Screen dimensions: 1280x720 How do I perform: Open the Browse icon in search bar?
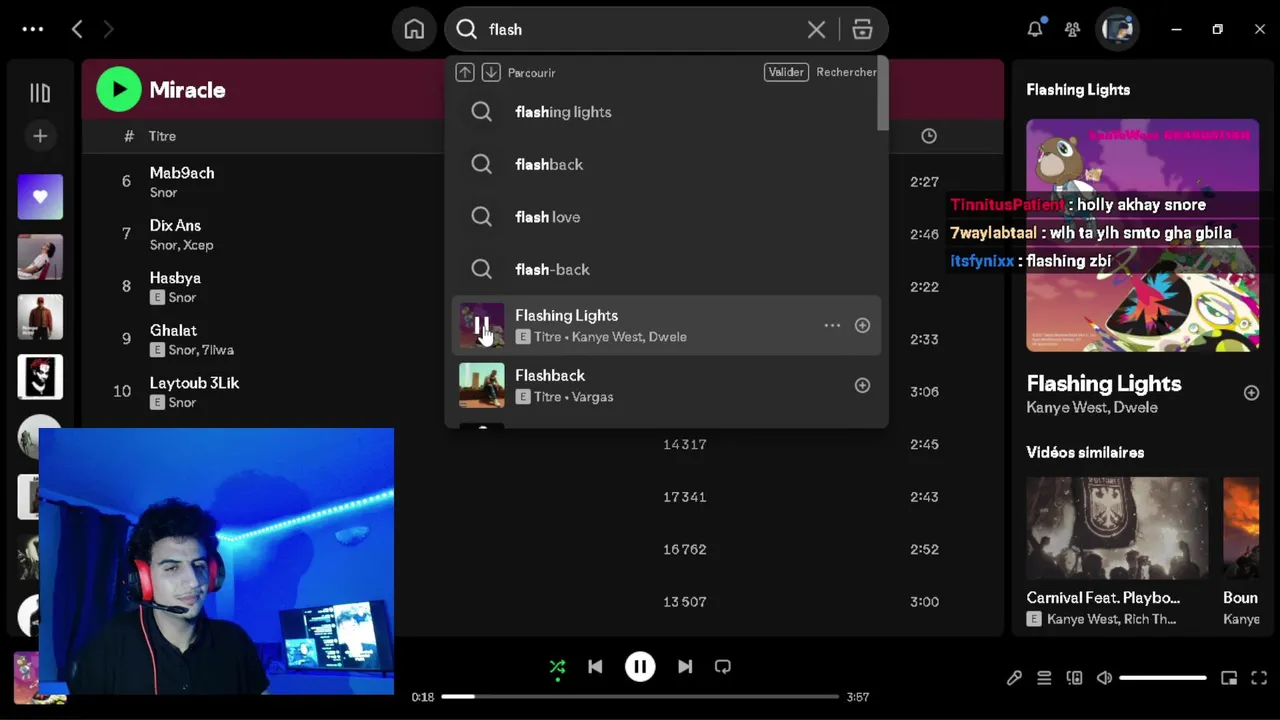tap(862, 29)
